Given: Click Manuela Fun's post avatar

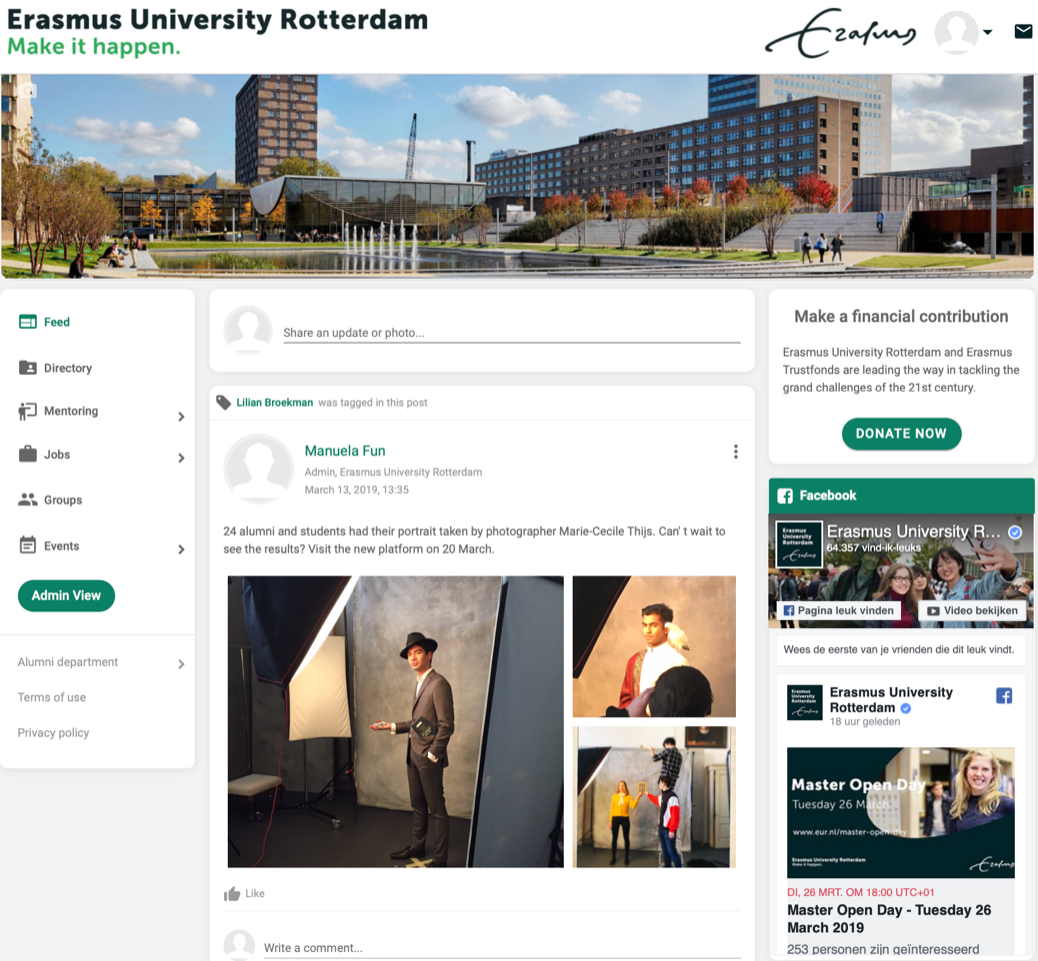Looking at the screenshot, I should click(258, 469).
